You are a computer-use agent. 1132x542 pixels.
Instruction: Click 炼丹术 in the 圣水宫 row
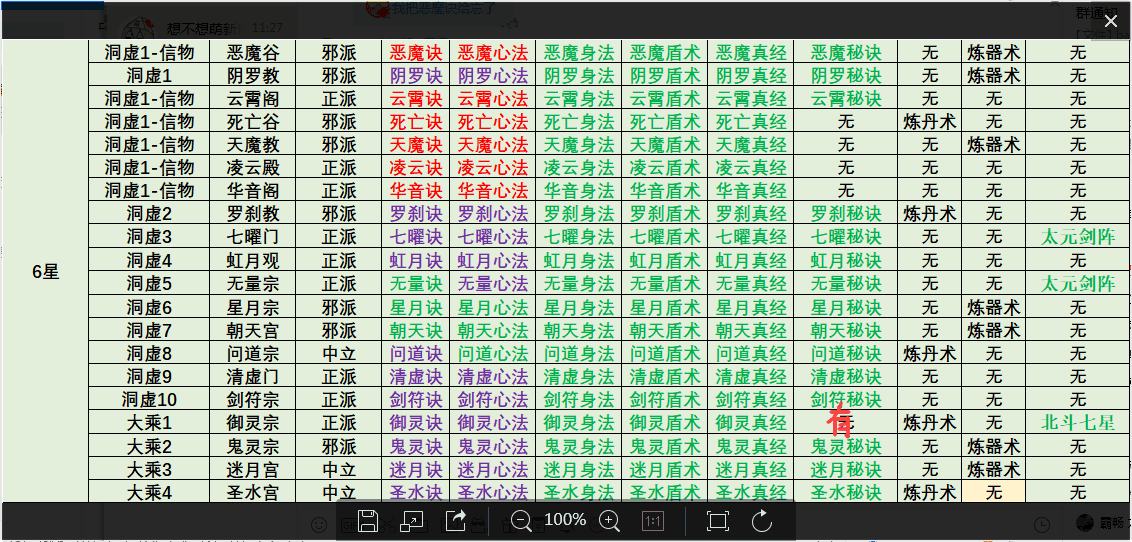pyautogui.click(x=930, y=491)
